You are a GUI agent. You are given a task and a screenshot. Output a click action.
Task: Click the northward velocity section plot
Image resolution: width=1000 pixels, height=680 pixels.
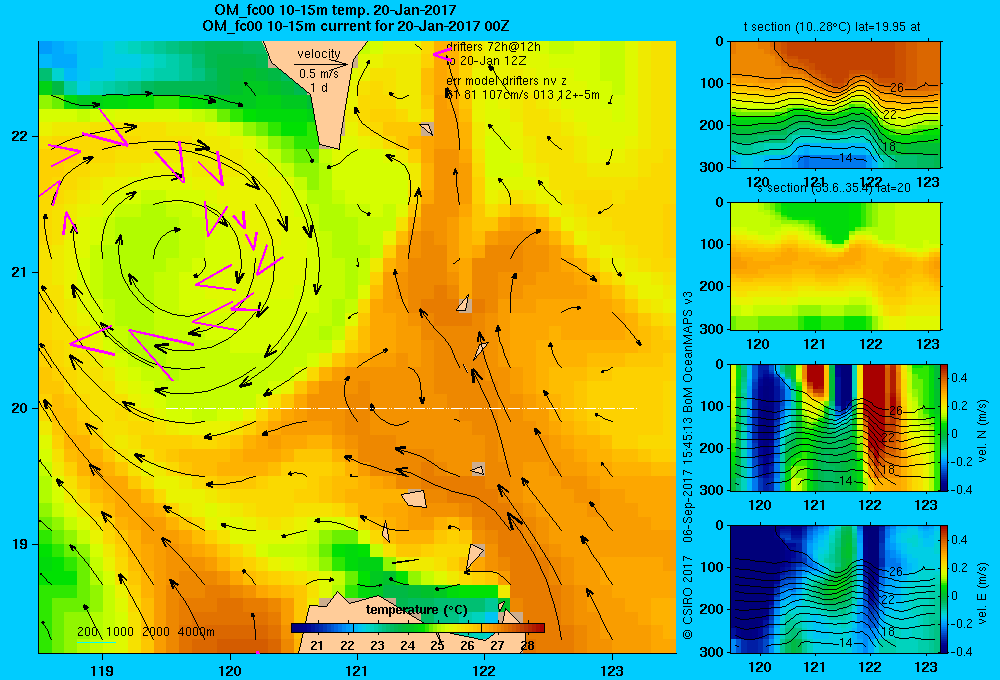click(835, 427)
